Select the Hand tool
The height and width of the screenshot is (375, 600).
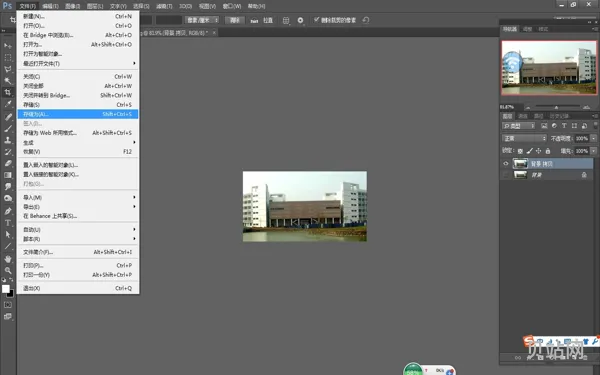tap(8, 259)
